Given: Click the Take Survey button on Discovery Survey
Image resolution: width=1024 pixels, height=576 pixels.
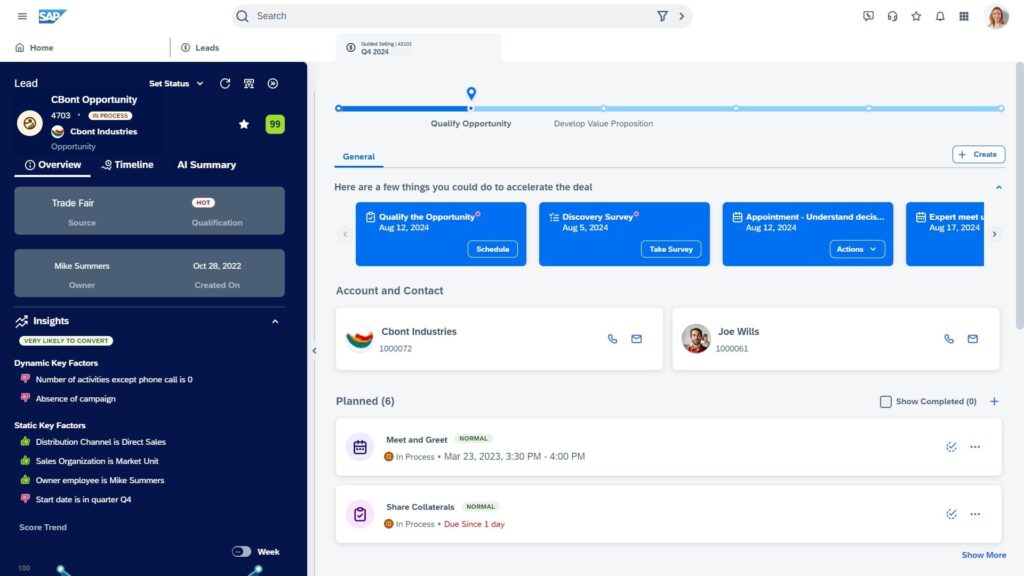Looking at the screenshot, I should click(673, 250).
